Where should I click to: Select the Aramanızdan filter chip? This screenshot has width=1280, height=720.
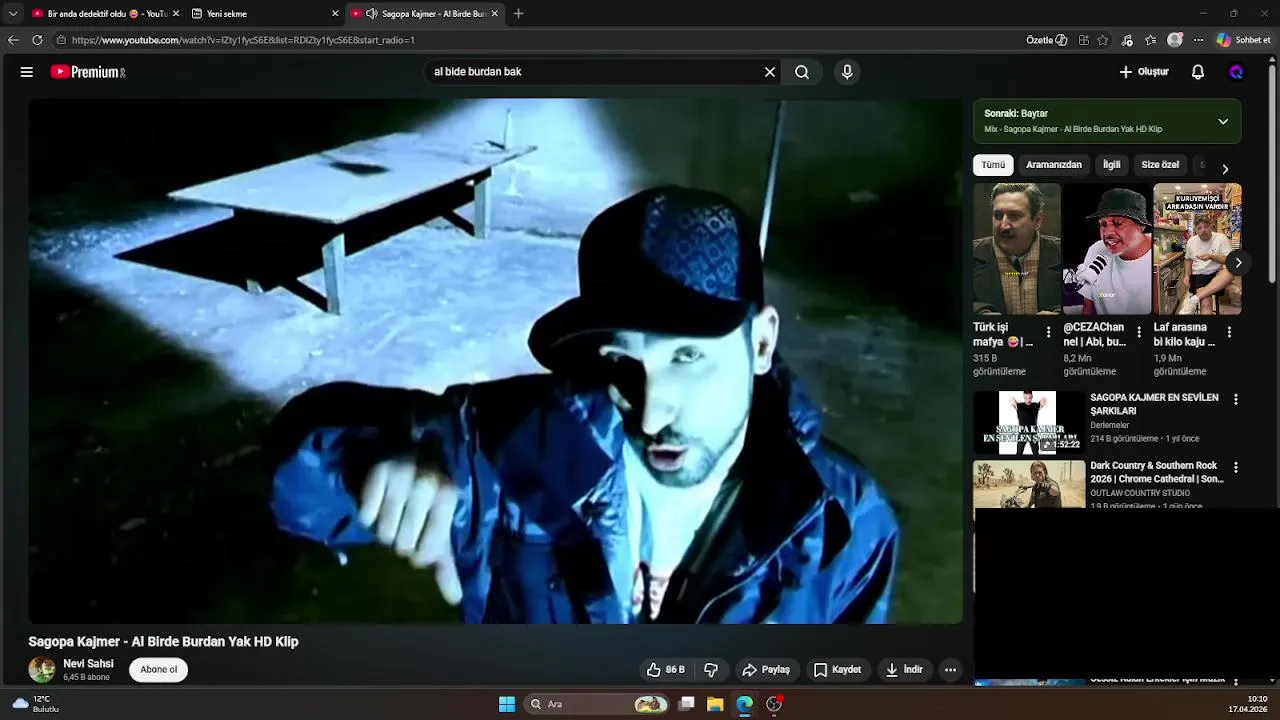[1054, 165]
